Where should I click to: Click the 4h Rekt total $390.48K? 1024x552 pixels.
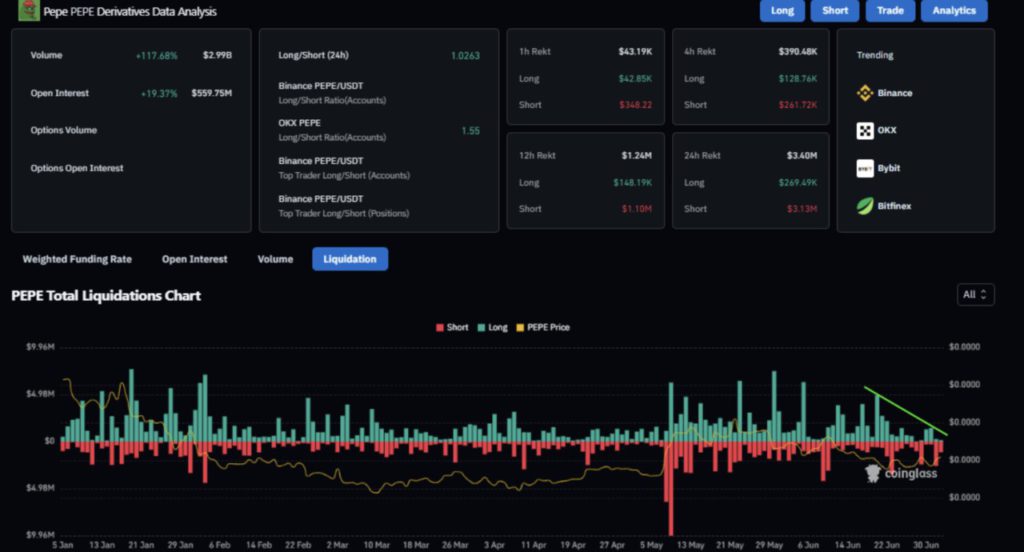[x=797, y=52]
